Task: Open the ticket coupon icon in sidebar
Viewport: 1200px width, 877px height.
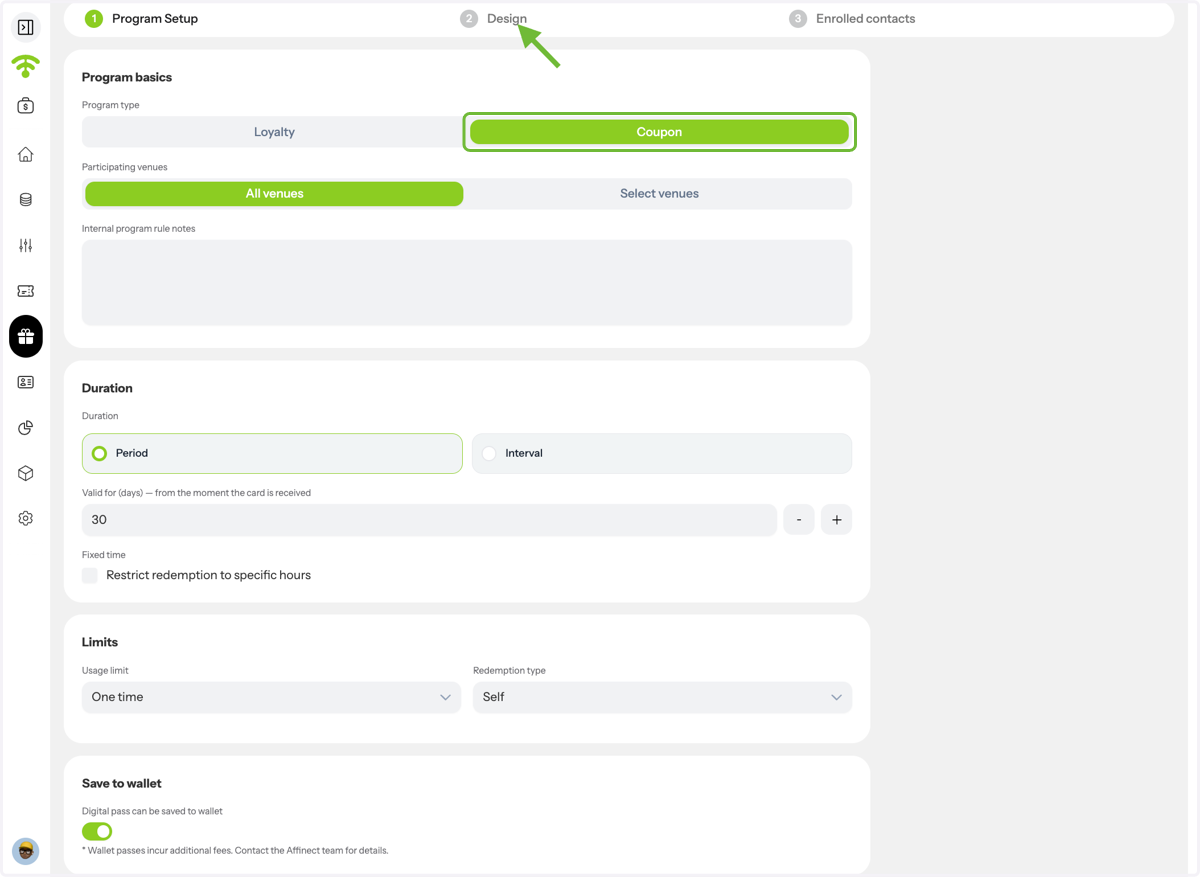Action: pyautogui.click(x=26, y=291)
